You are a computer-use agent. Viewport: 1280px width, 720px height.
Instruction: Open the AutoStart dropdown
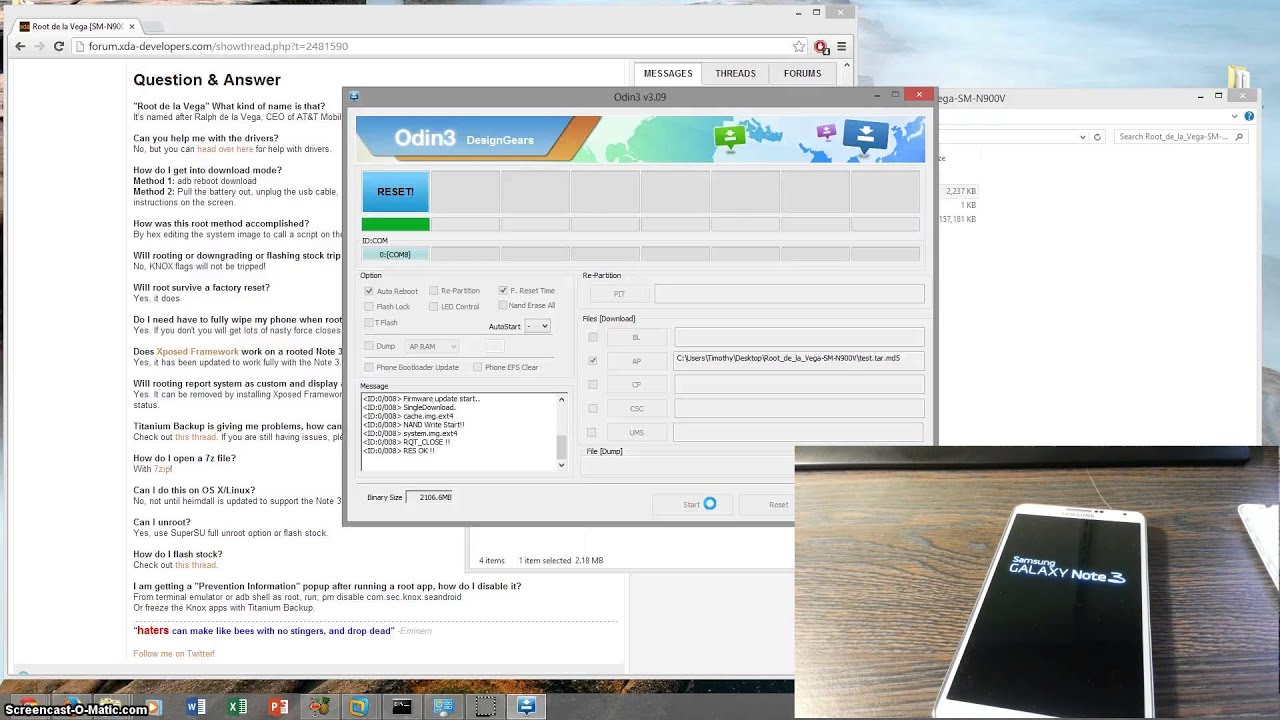click(538, 326)
